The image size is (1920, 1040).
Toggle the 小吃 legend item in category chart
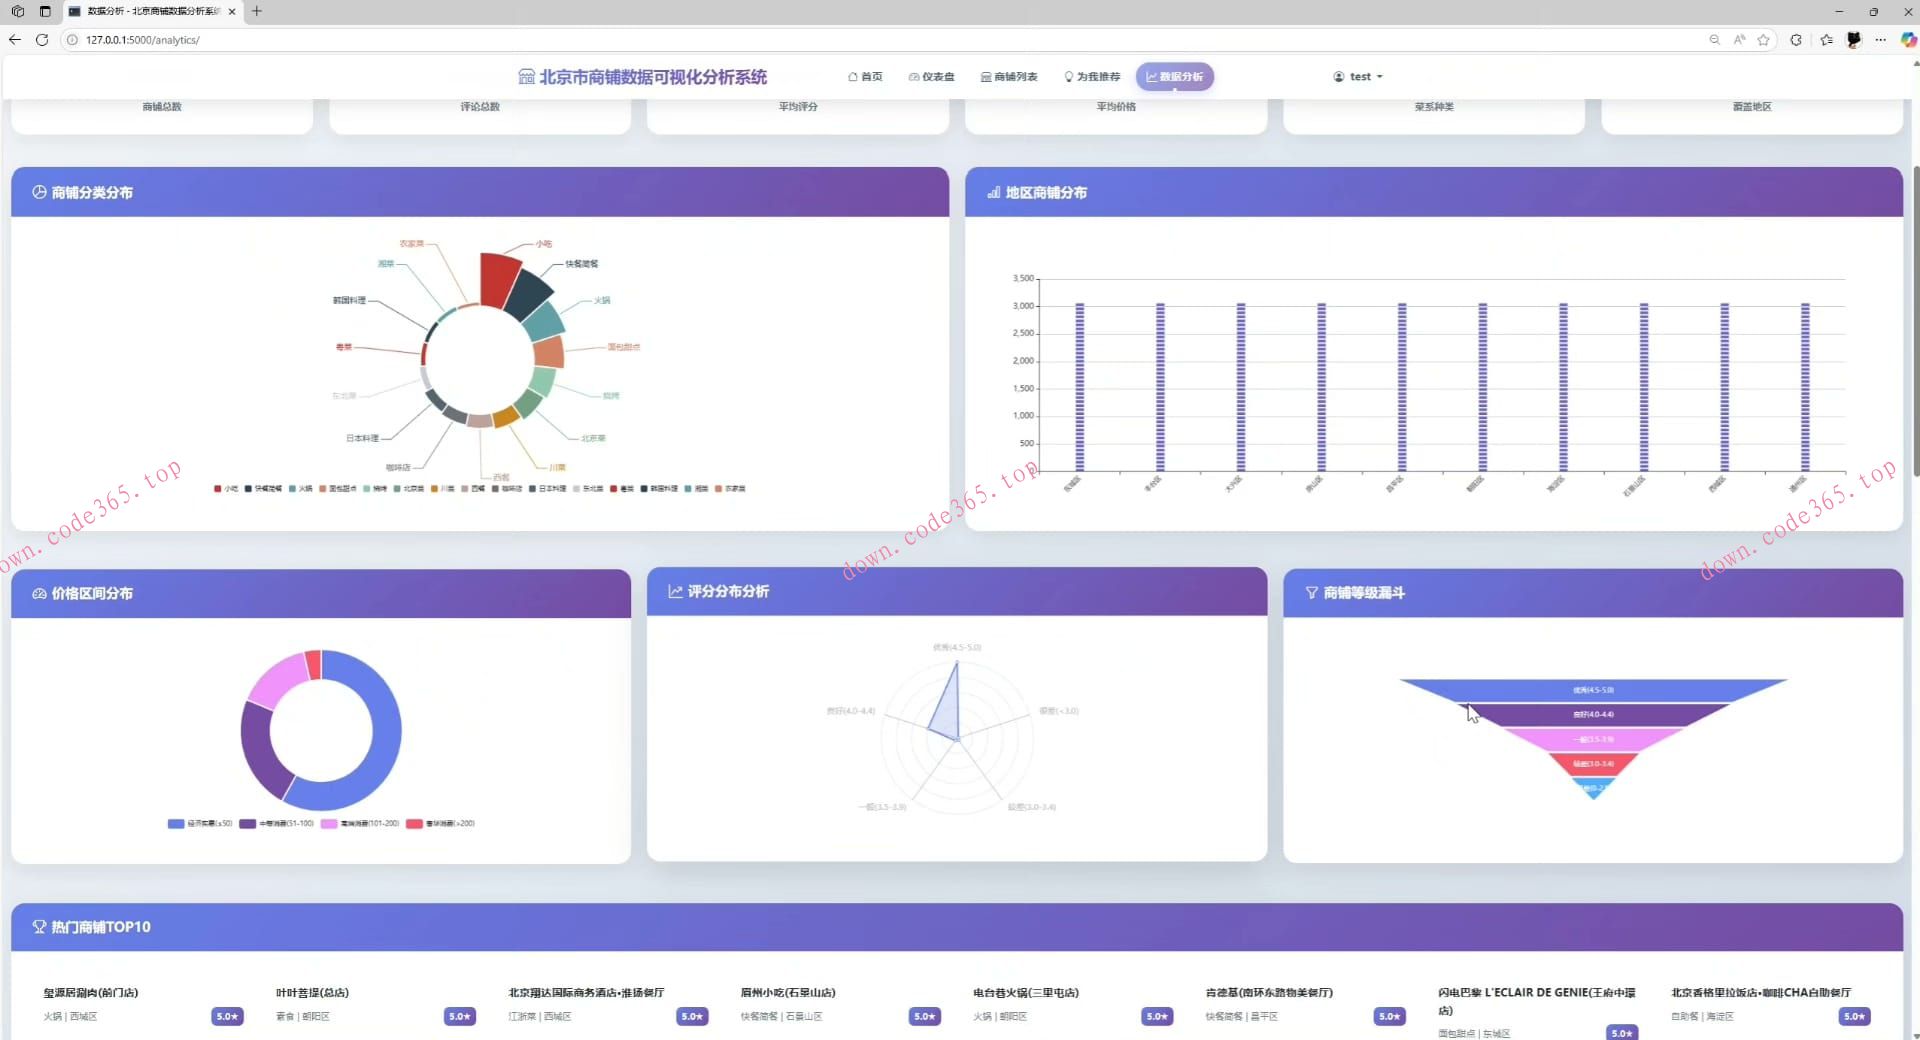click(x=226, y=489)
